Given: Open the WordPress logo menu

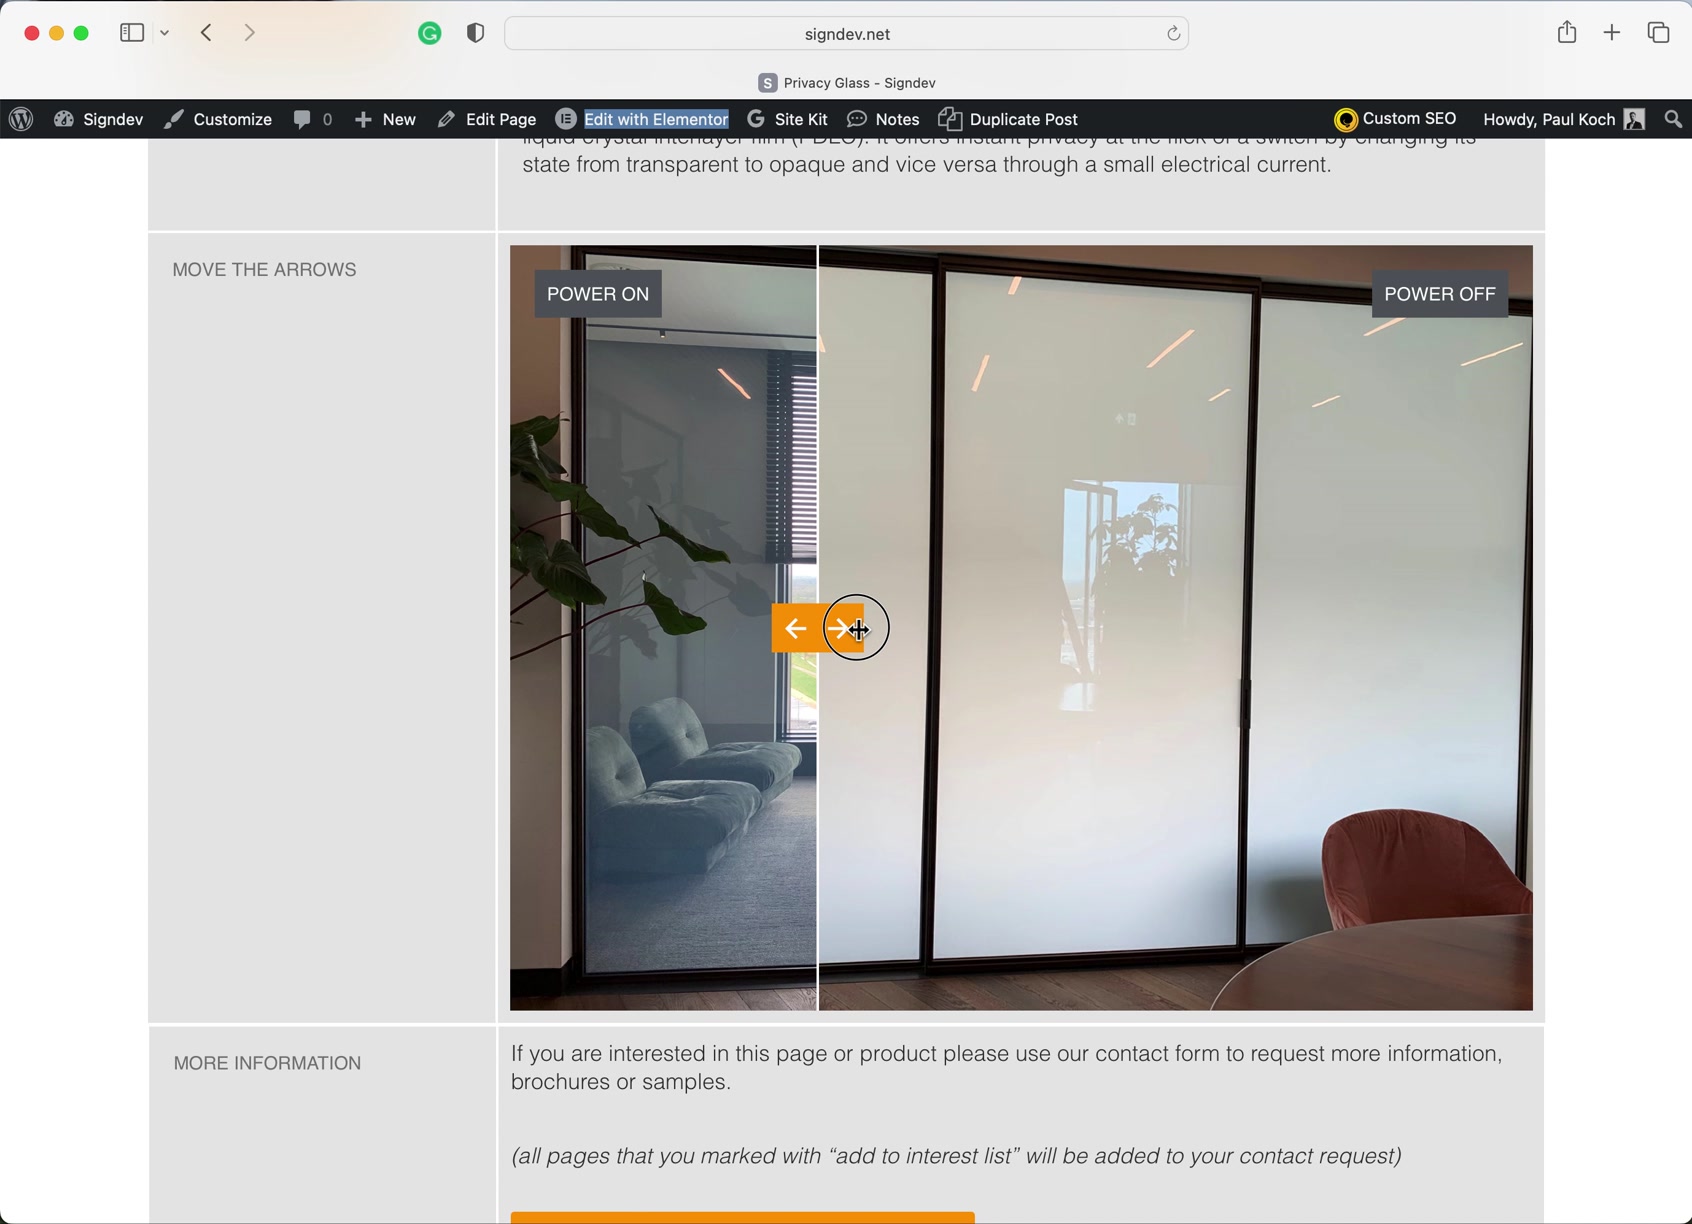Looking at the screenshot, I should coord(21,119).
